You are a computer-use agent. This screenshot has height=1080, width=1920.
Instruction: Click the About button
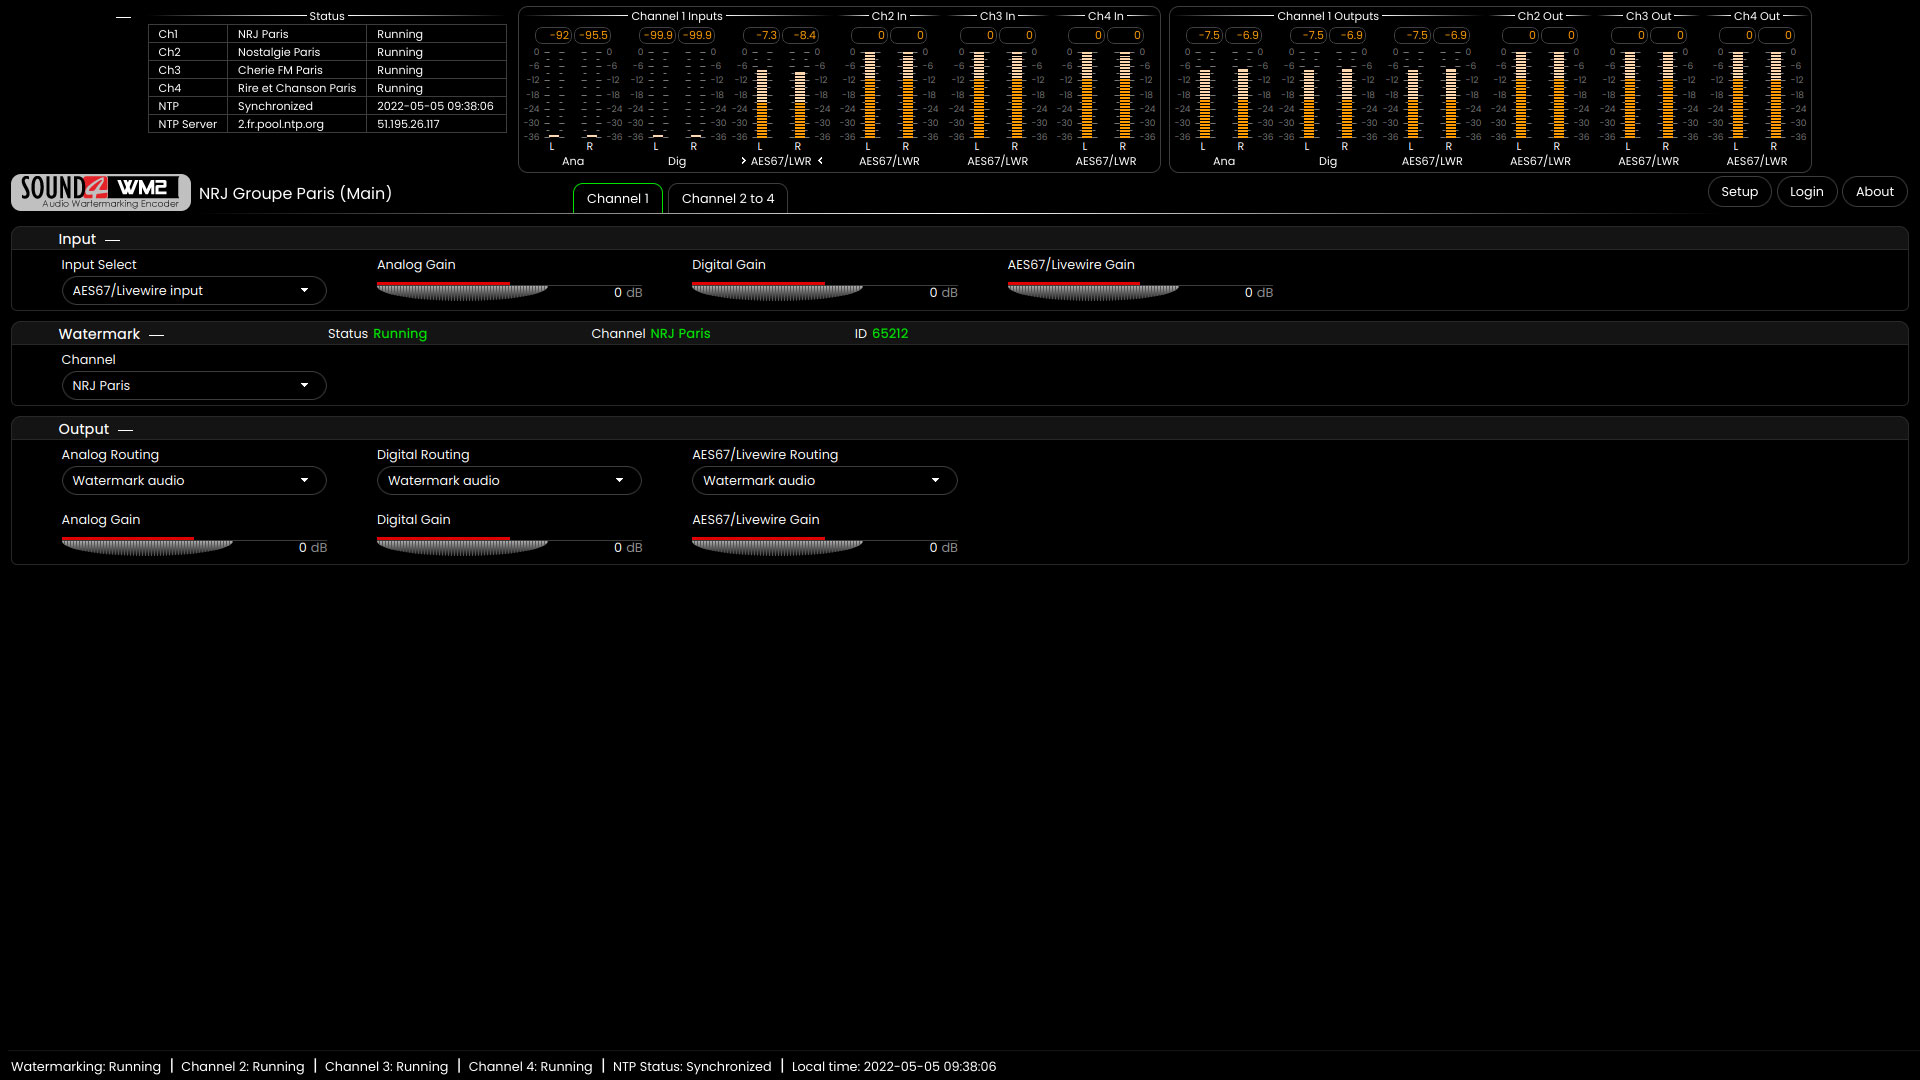click(1874, 192)
